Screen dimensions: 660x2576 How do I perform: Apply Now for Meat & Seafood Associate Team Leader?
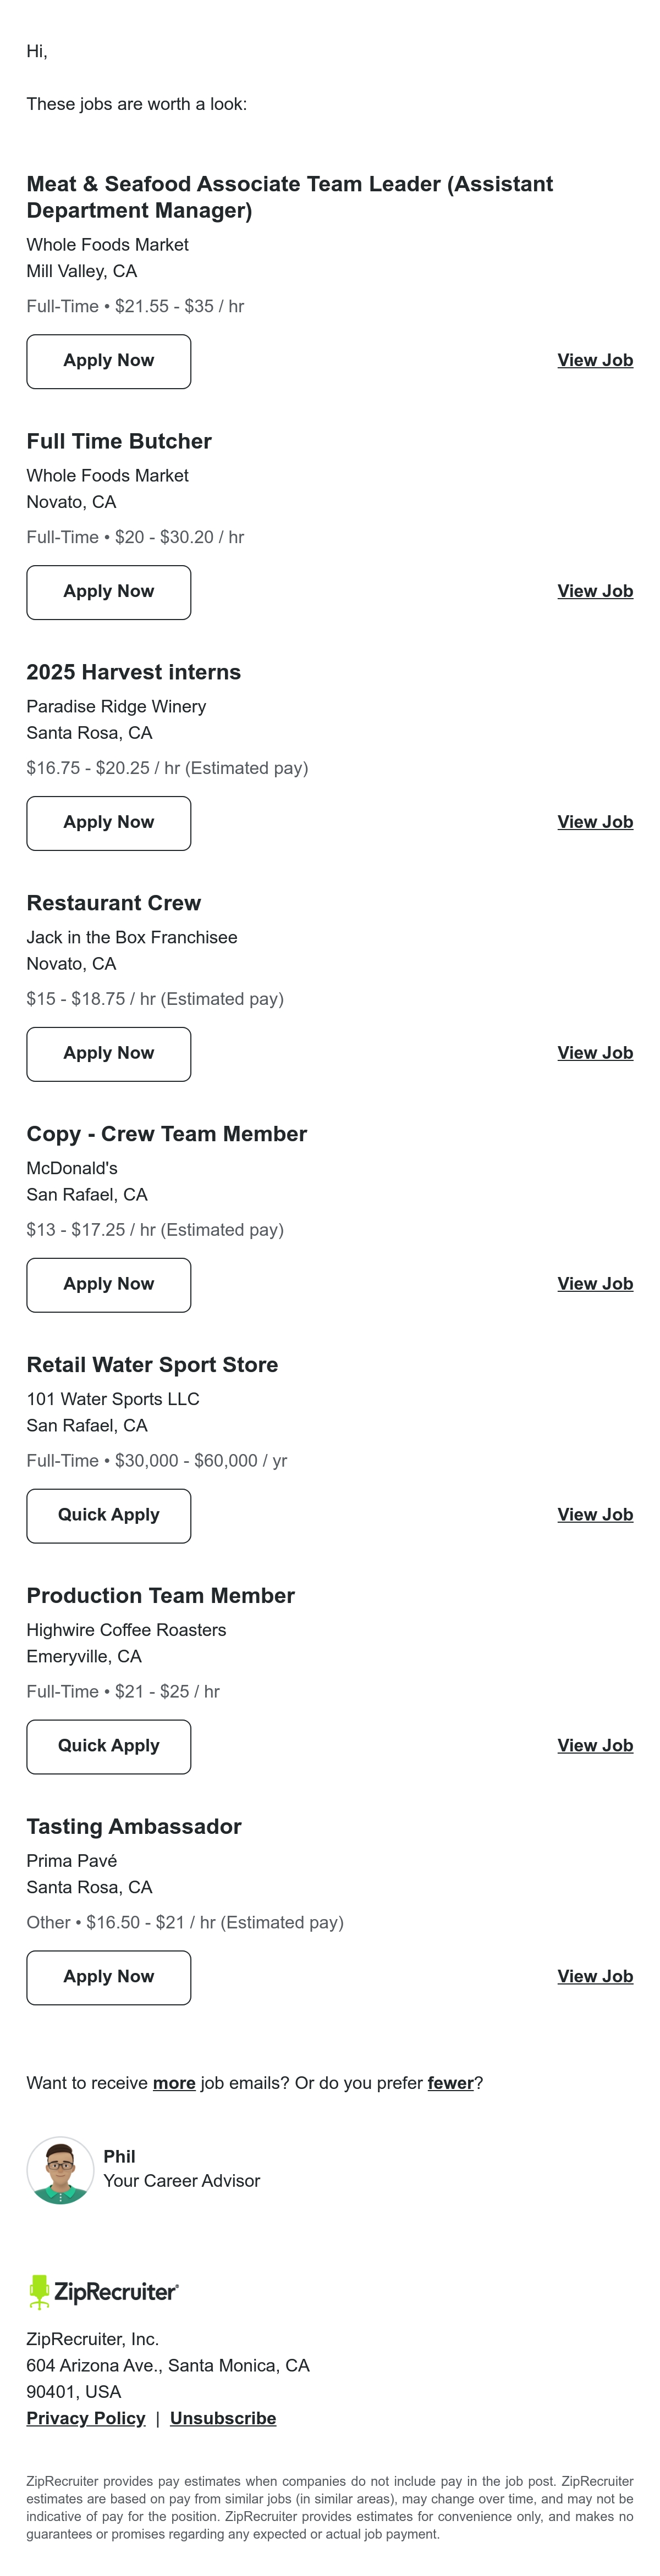coord(108,361)
